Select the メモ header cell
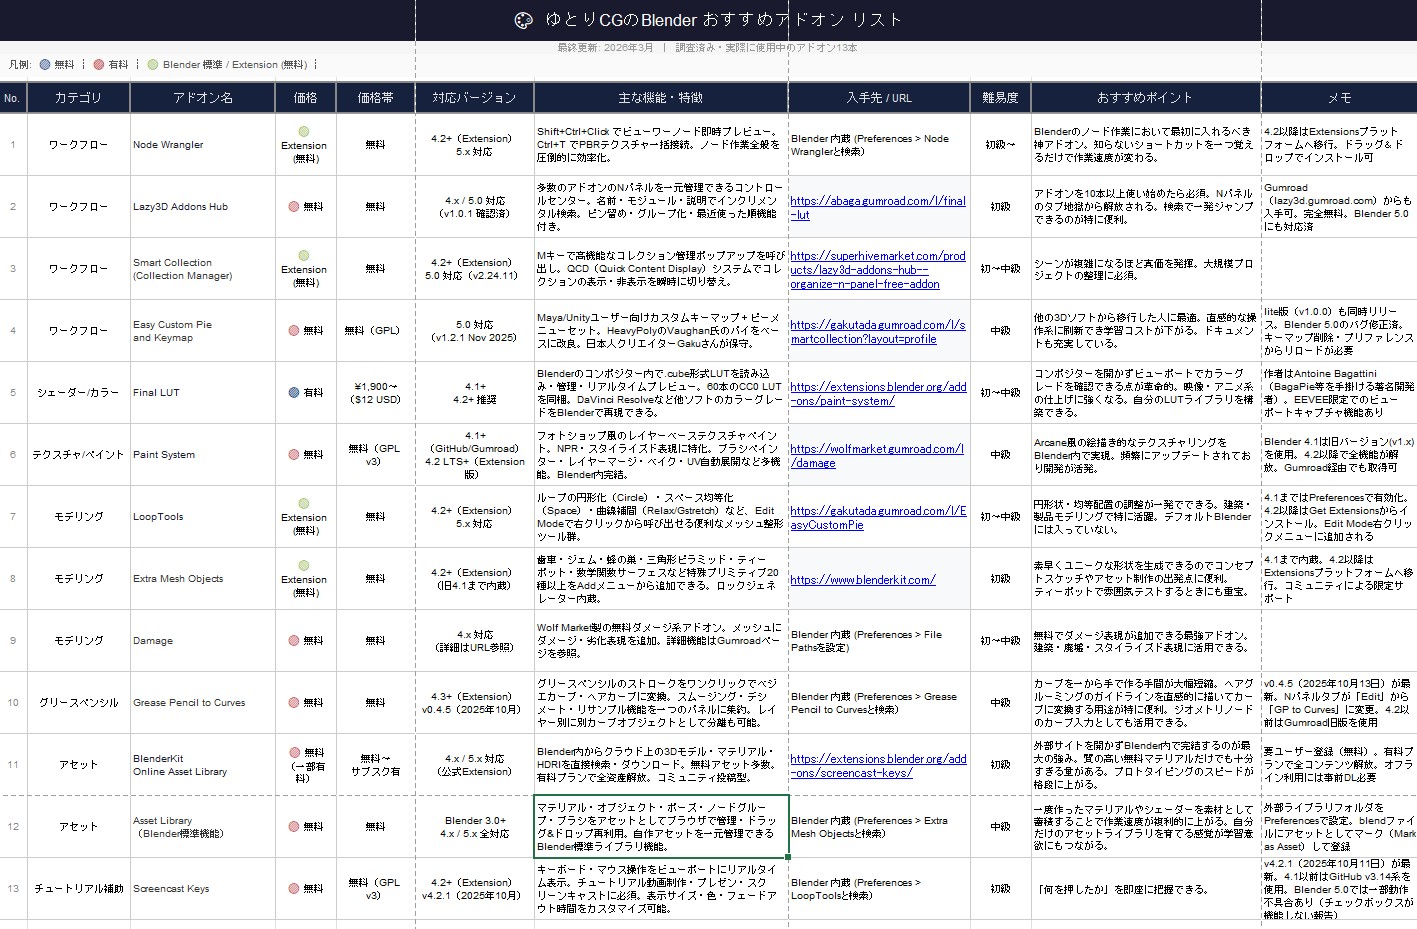Viewport: 1417px width, 929px height. coord(1339,97)
